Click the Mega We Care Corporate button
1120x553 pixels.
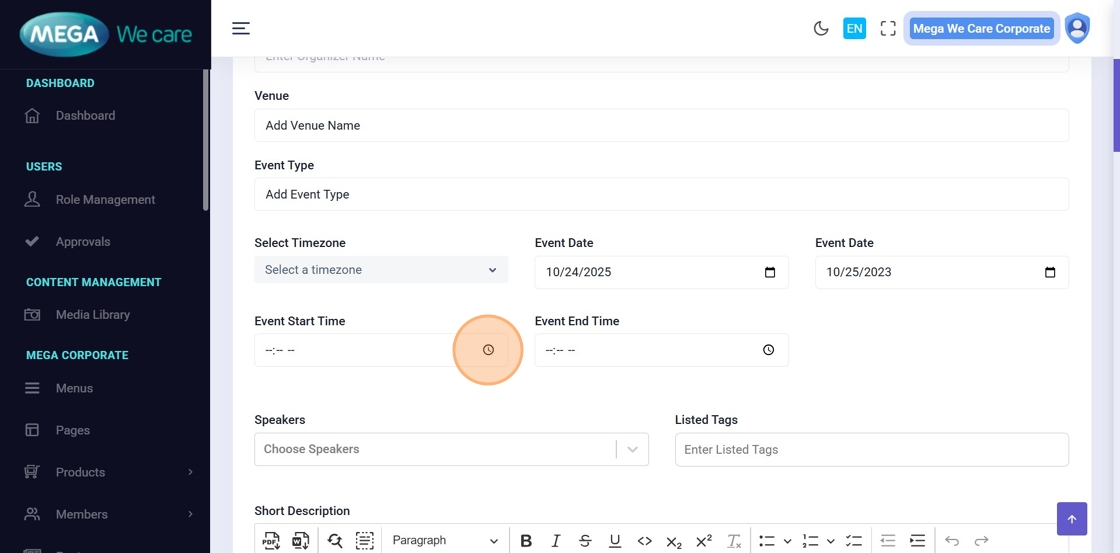coord(980,28)
